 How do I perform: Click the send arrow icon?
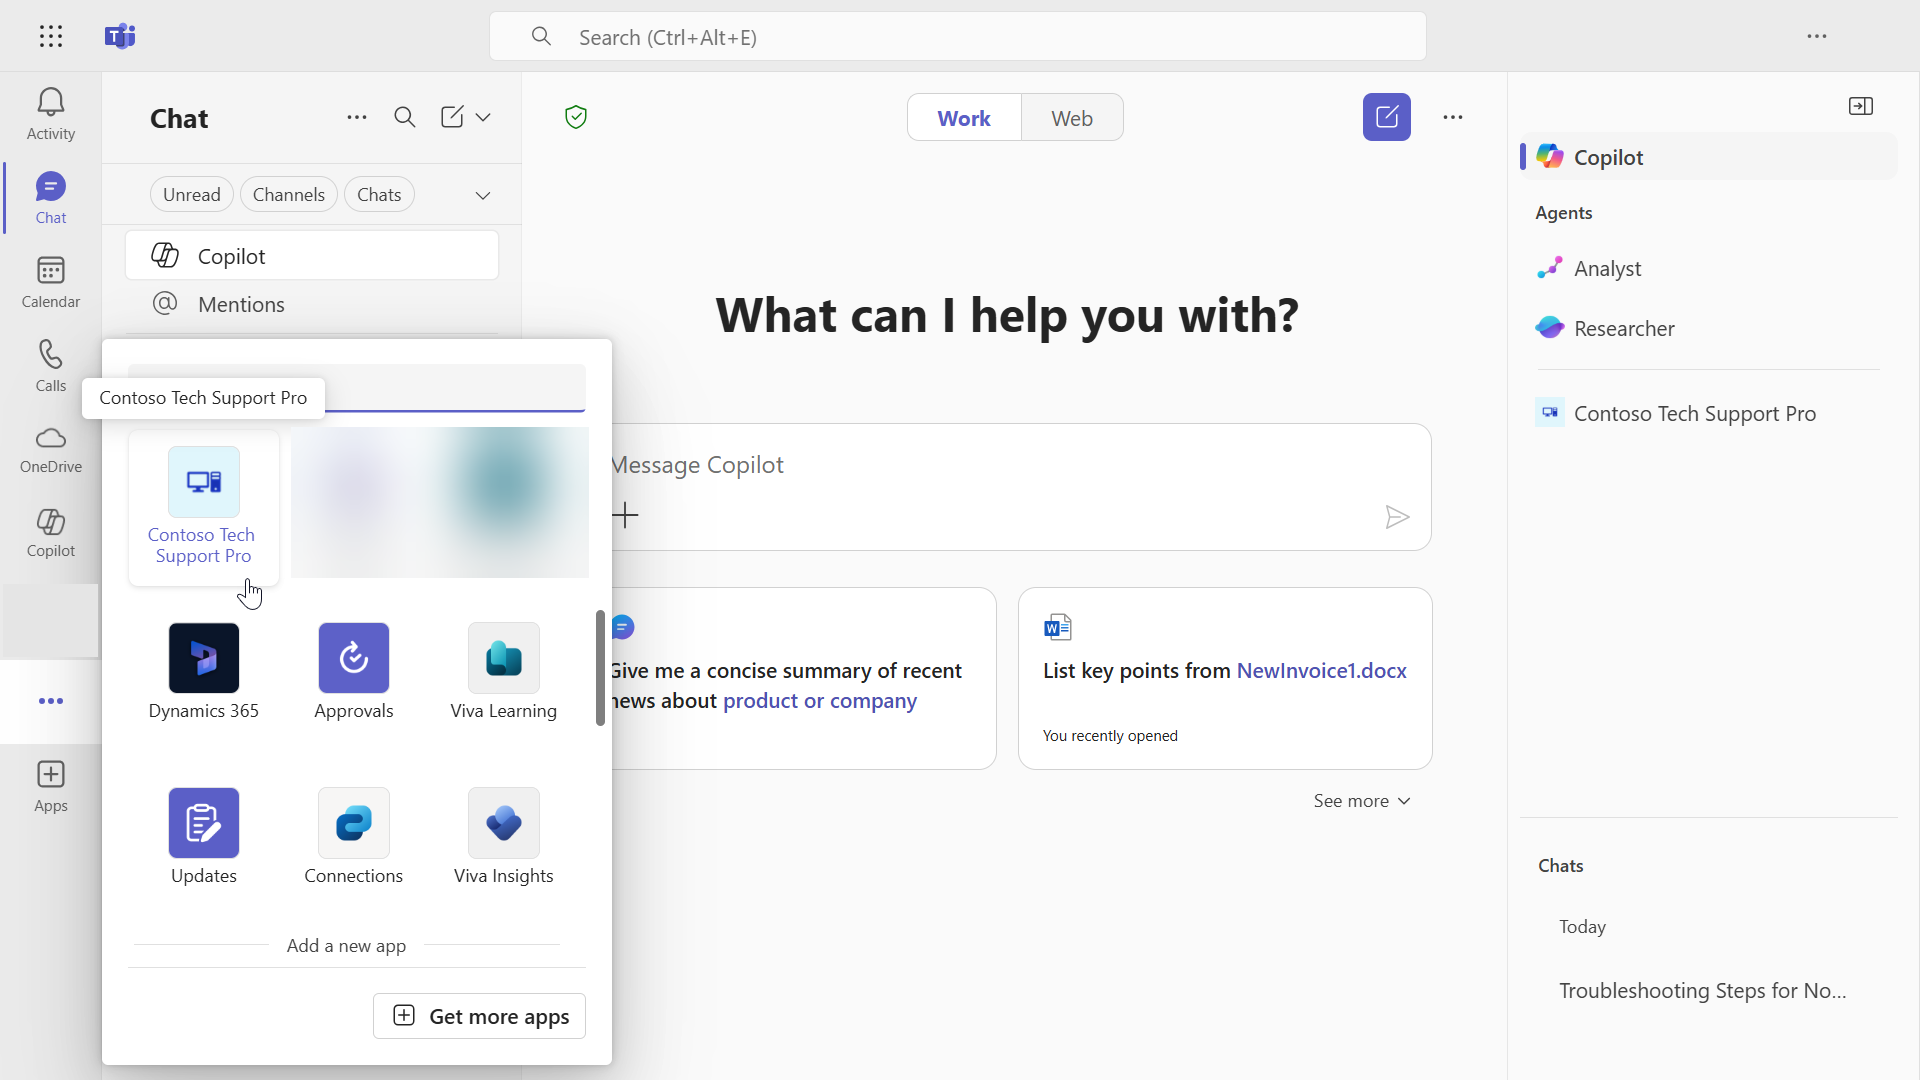point(1397,517)
